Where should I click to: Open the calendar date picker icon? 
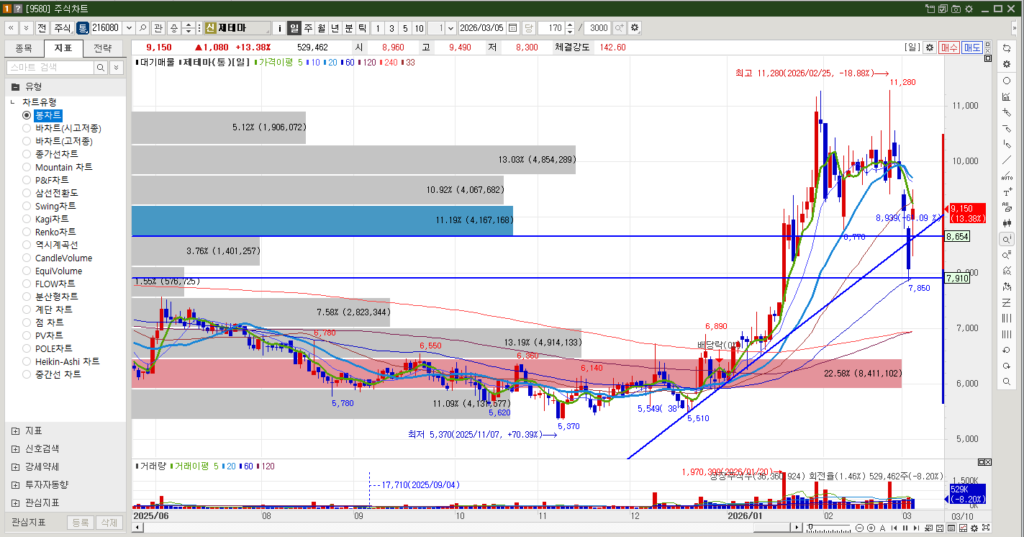[x=512, y=27]
